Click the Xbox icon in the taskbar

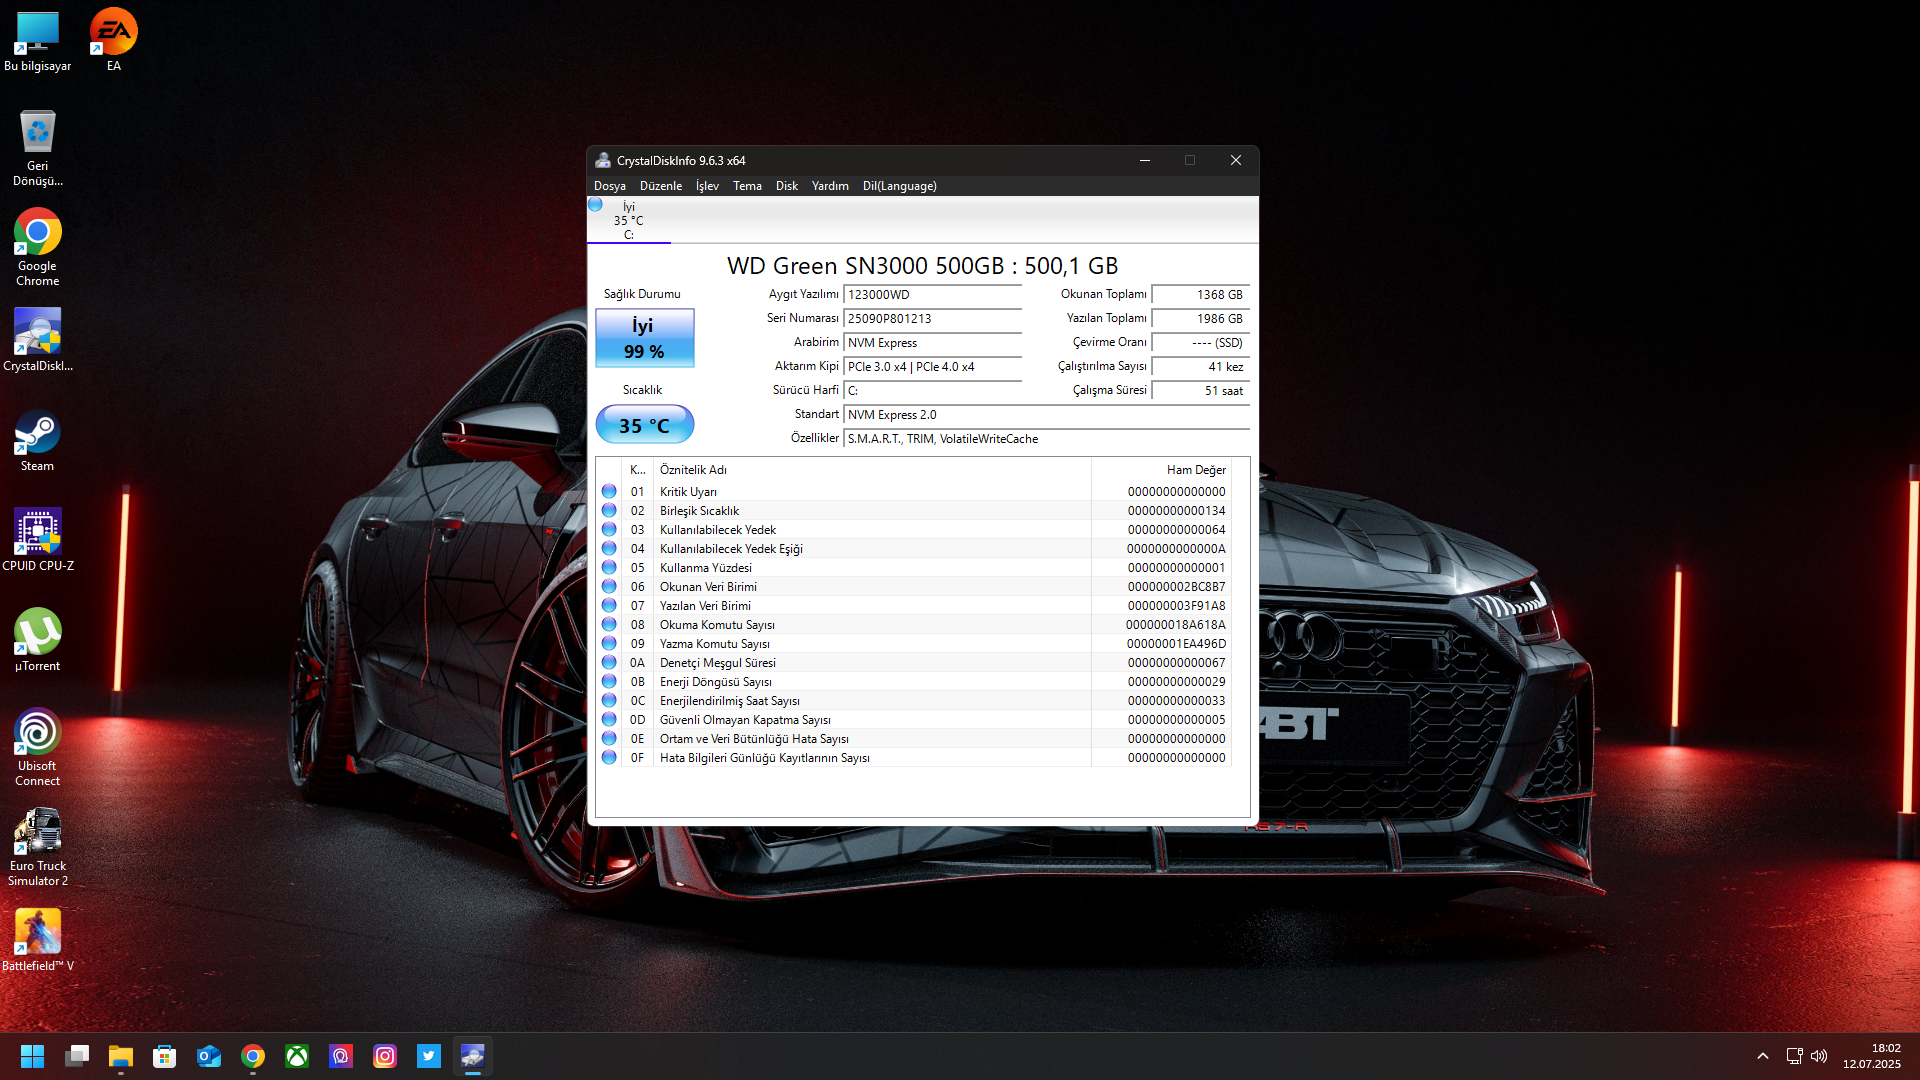(x=297, y=1056)
